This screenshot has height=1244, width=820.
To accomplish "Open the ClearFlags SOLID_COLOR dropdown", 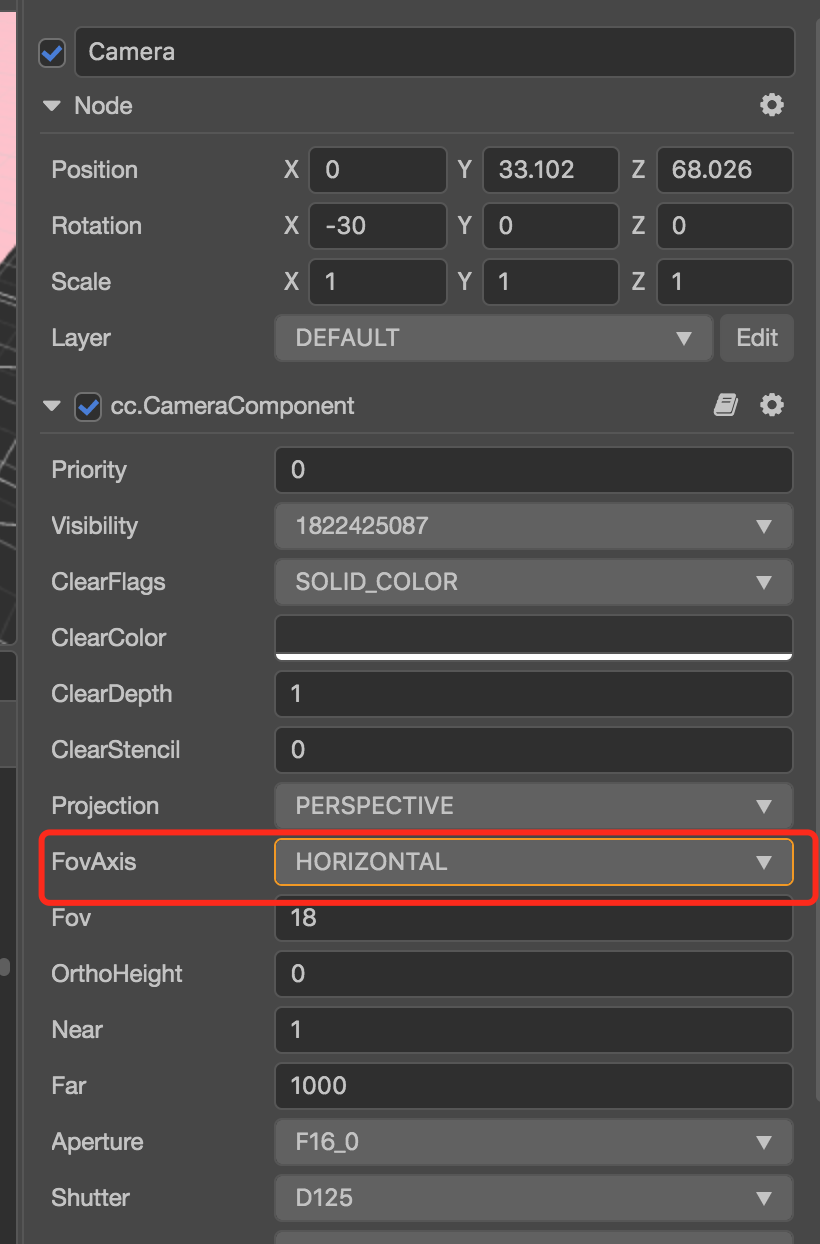I will click(533, 582).
